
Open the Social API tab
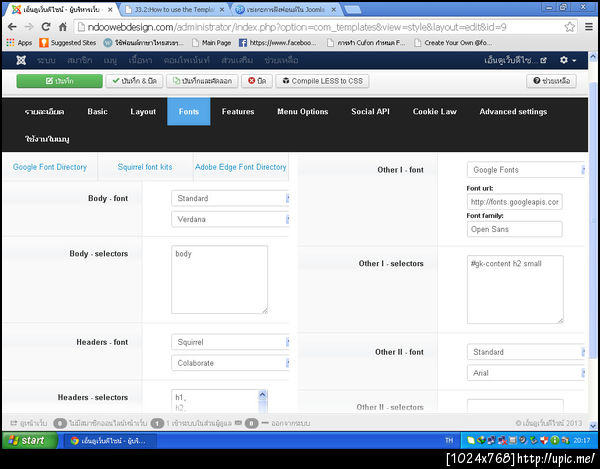pyautogui.click(x=370, y=112)
